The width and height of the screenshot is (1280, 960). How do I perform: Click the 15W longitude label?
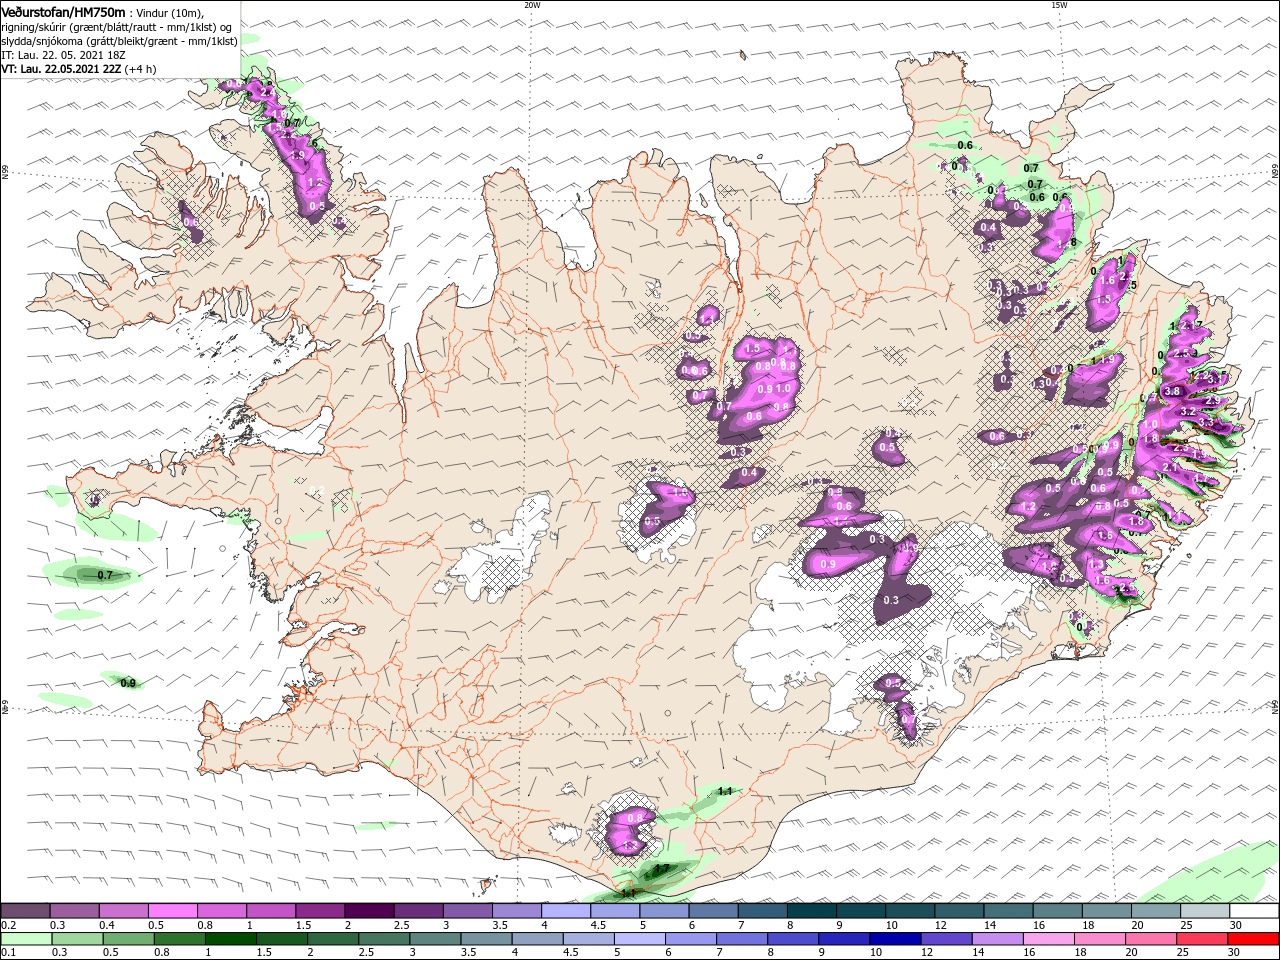[x=1059, y=5]
